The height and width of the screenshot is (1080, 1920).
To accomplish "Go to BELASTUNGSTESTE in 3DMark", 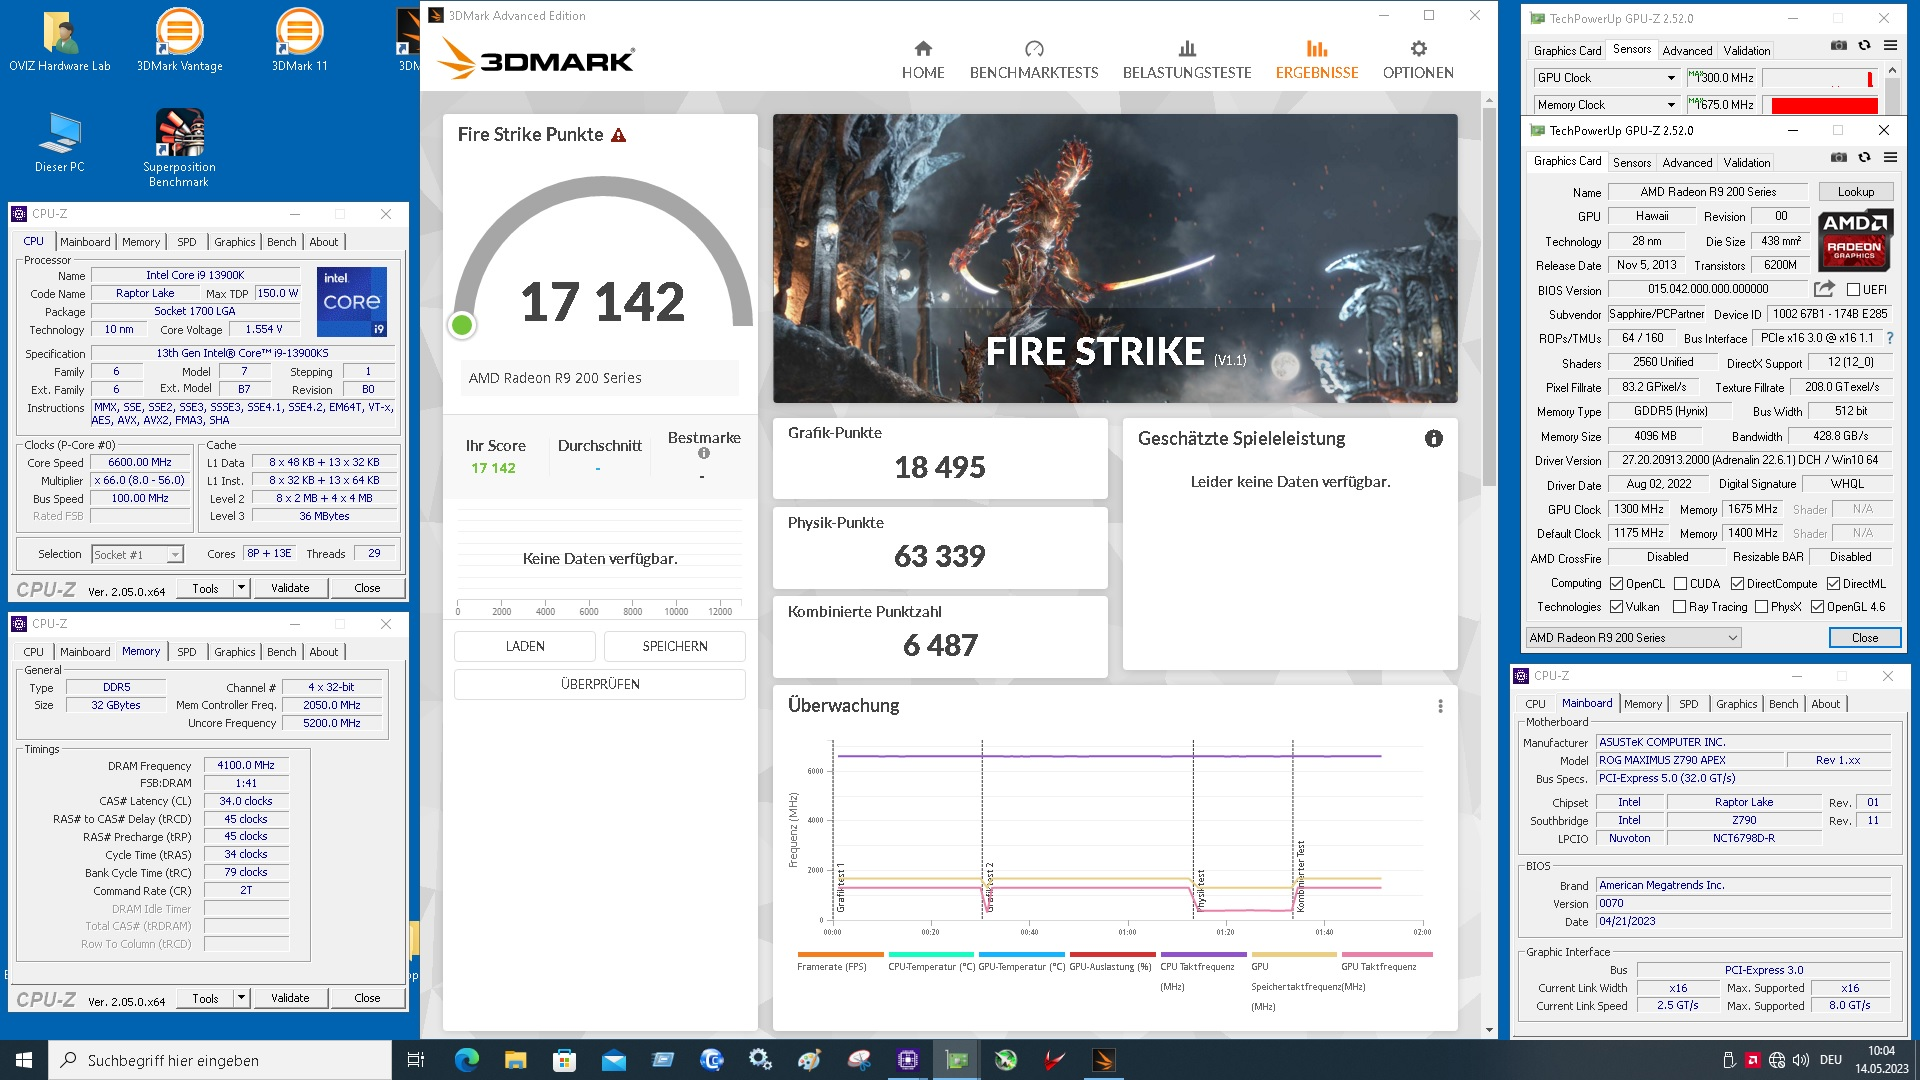I will pyautogui.click(x=1187, y=60).
